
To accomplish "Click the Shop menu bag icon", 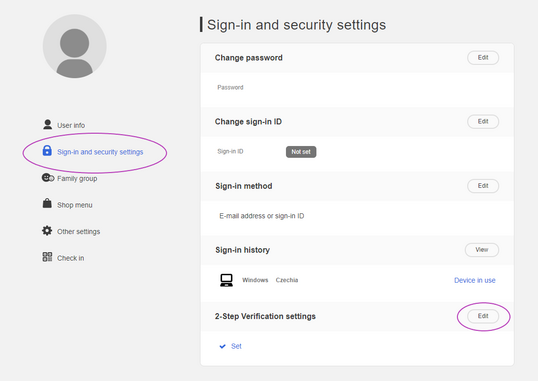I will [47, 203].
